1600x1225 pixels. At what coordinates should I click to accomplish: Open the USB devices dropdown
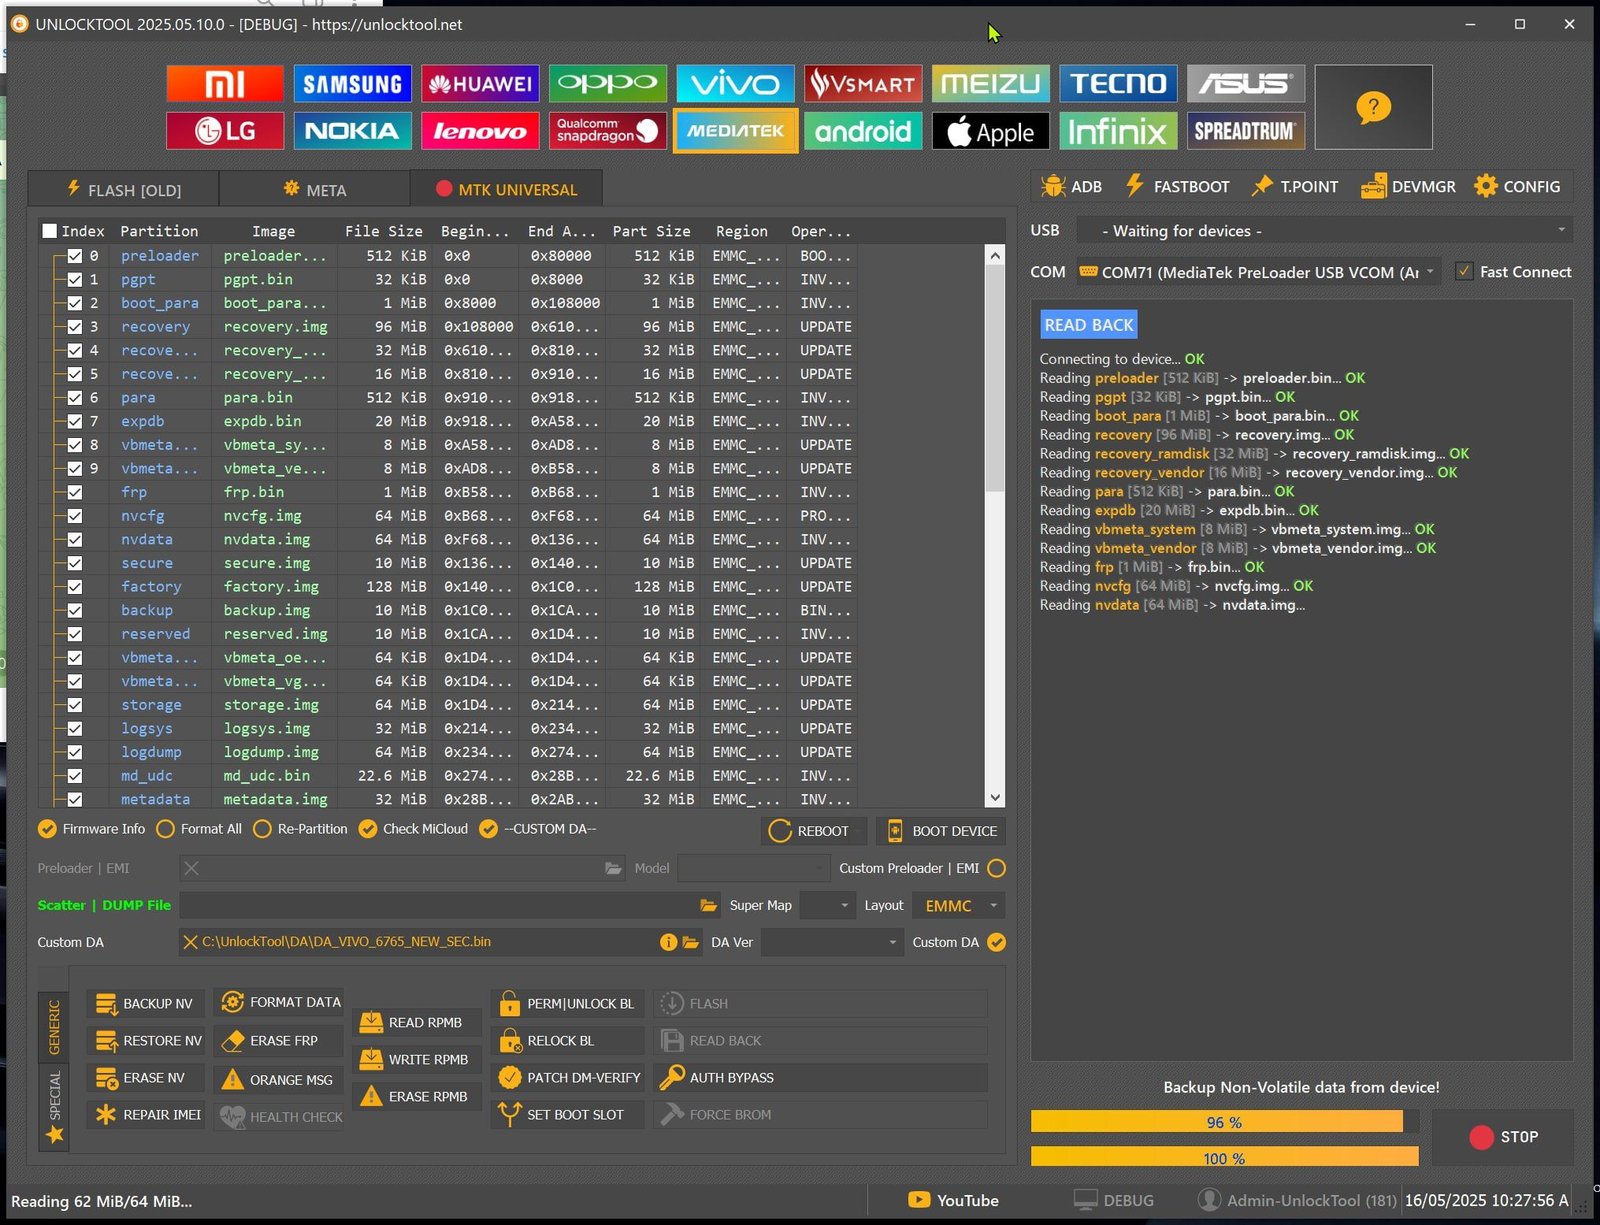click(x=1324, y=231)
